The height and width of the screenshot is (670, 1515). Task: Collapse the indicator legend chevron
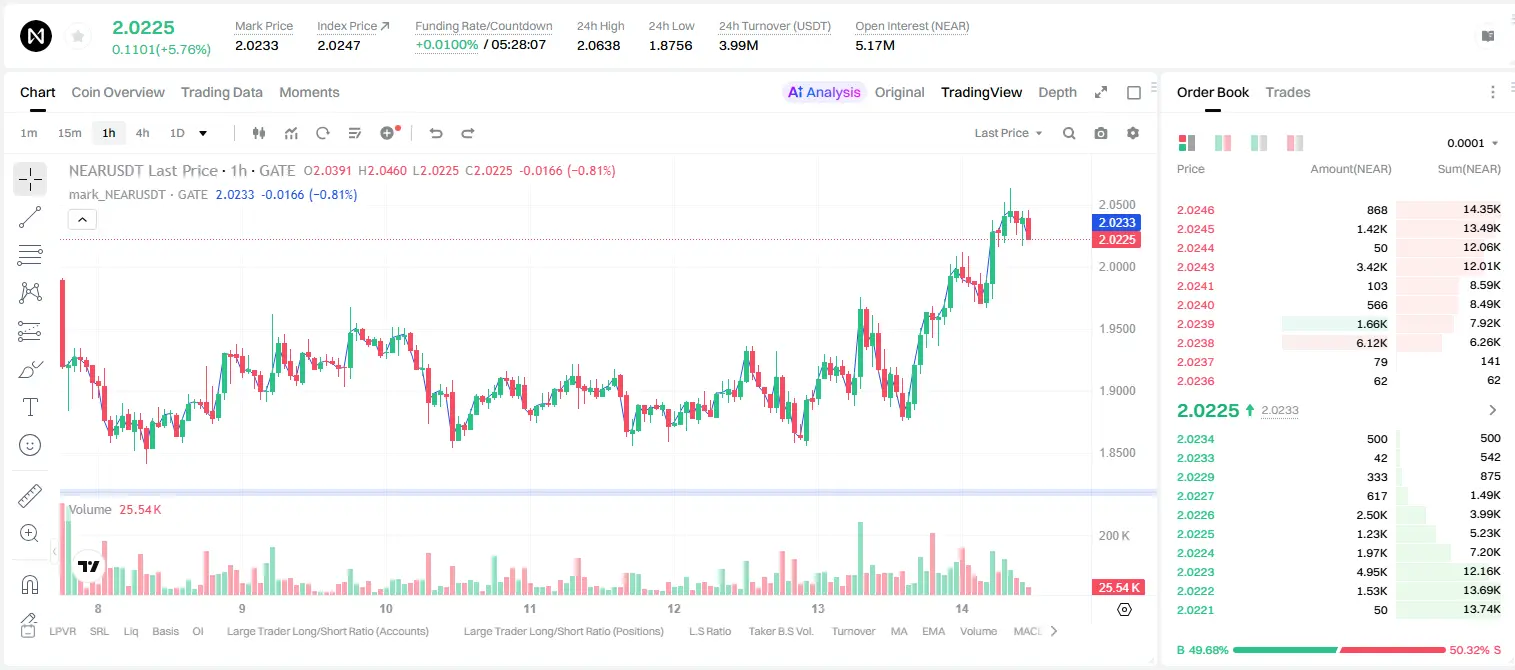pos(82,219)
